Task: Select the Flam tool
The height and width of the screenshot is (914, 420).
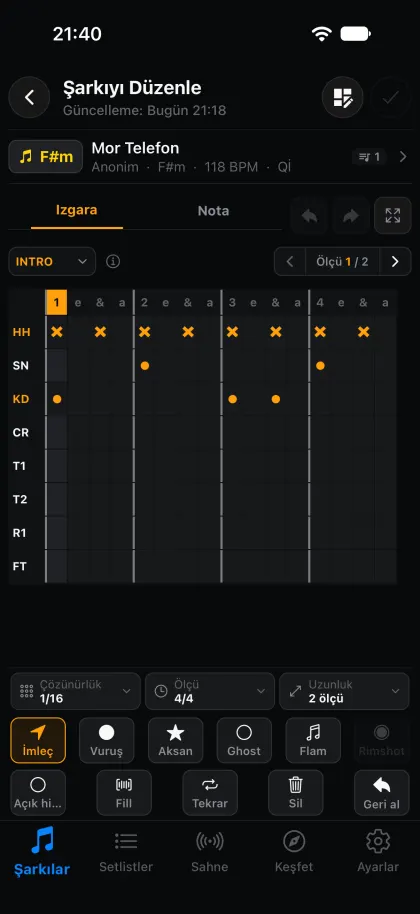Action: coord(313,740)
